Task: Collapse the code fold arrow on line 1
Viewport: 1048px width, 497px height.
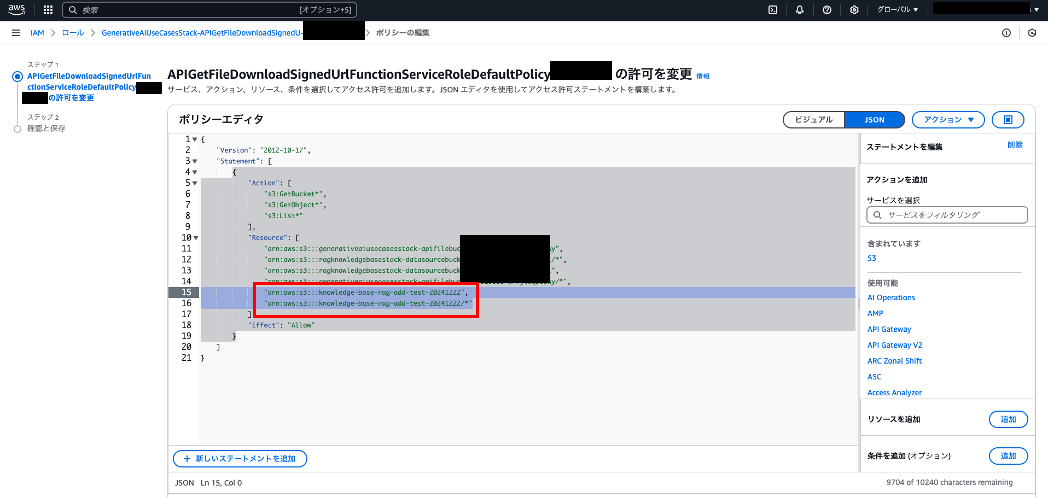Action: click(x=194, y=139)
